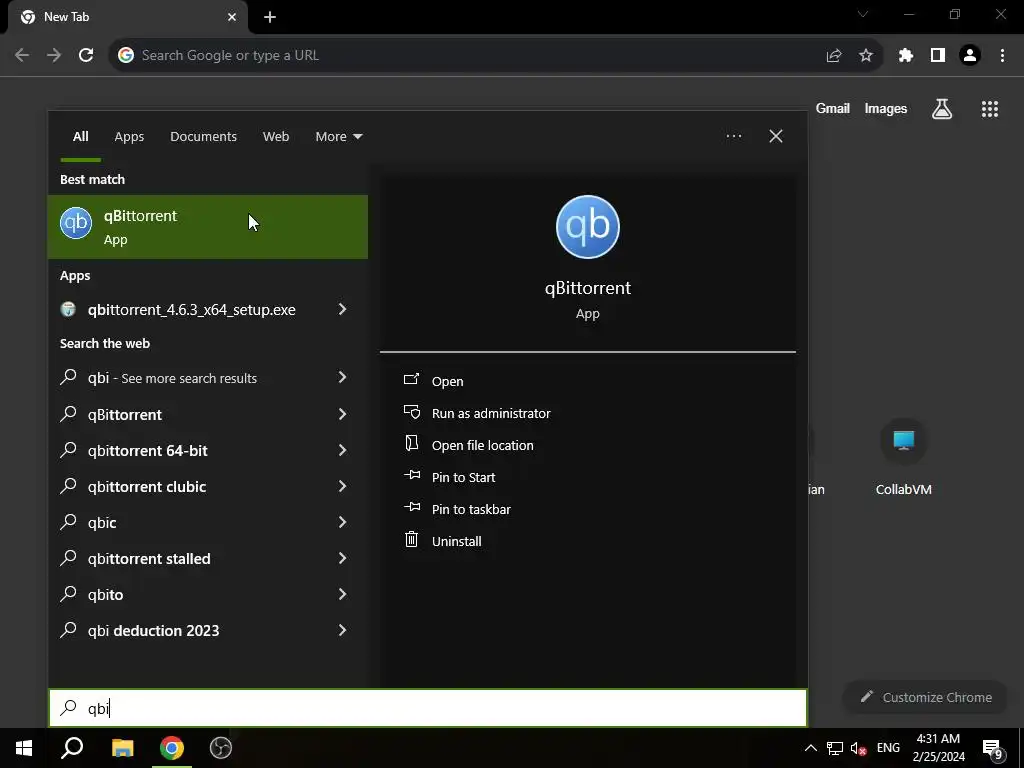Click the Chrome reload button

point(86,55)
